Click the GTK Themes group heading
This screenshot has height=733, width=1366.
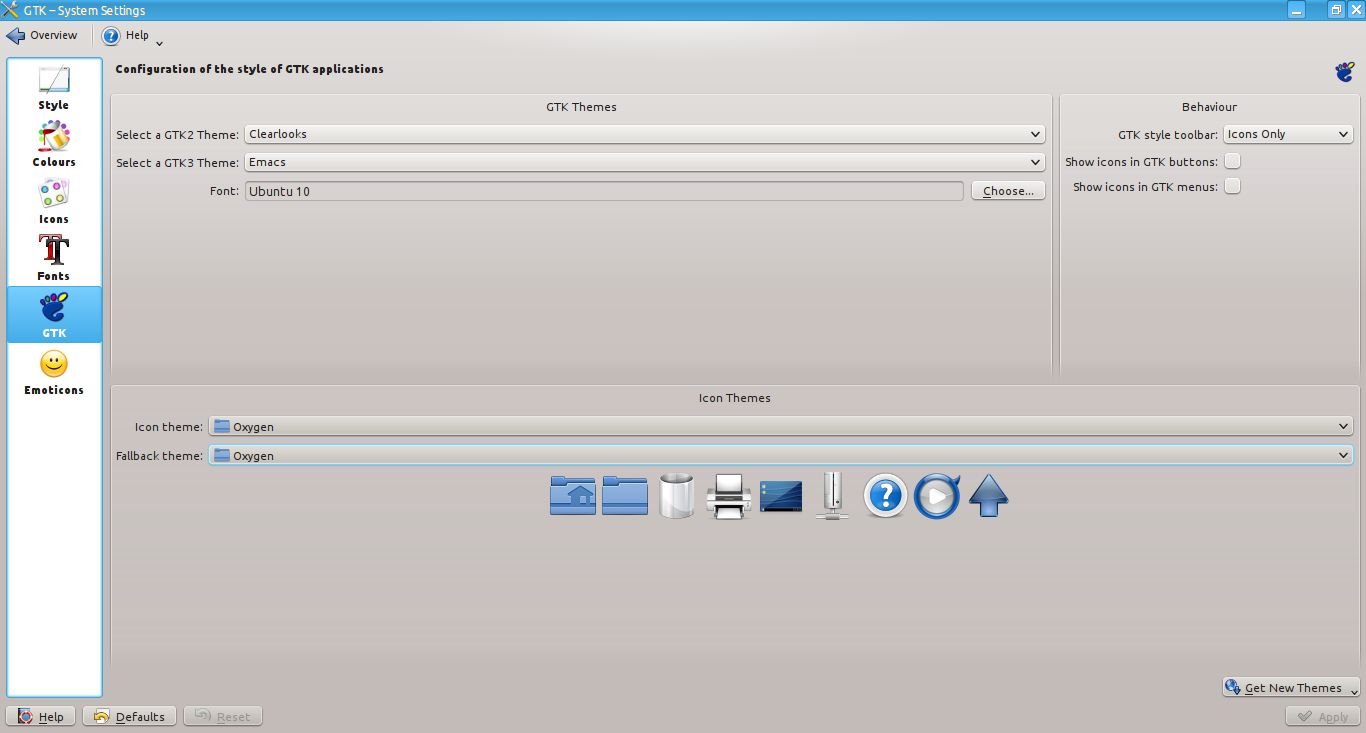581,107
